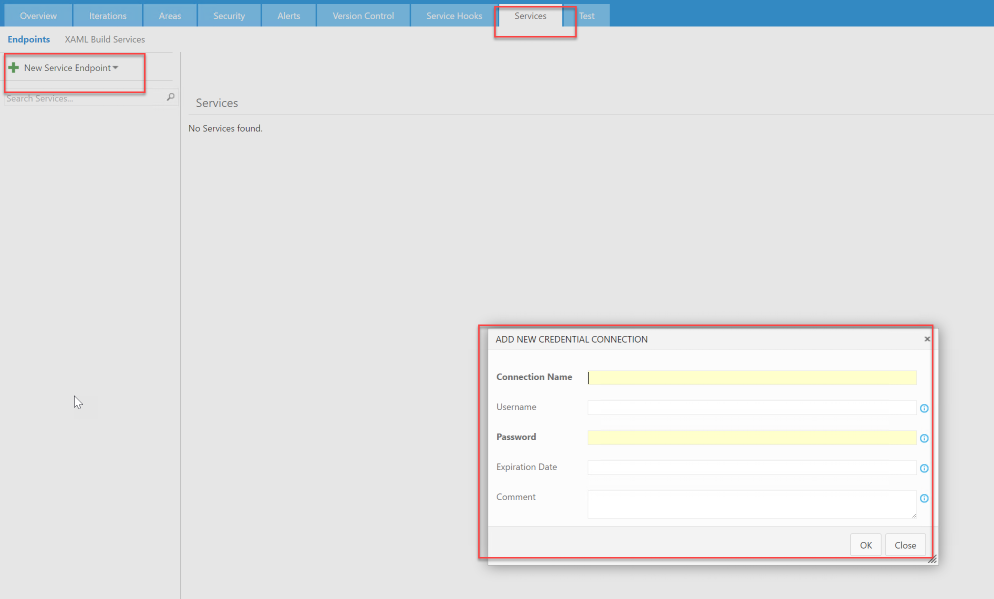Switch to the XAML Build Services tab
This screenshot has width=994, height=599.
[104, 39]
